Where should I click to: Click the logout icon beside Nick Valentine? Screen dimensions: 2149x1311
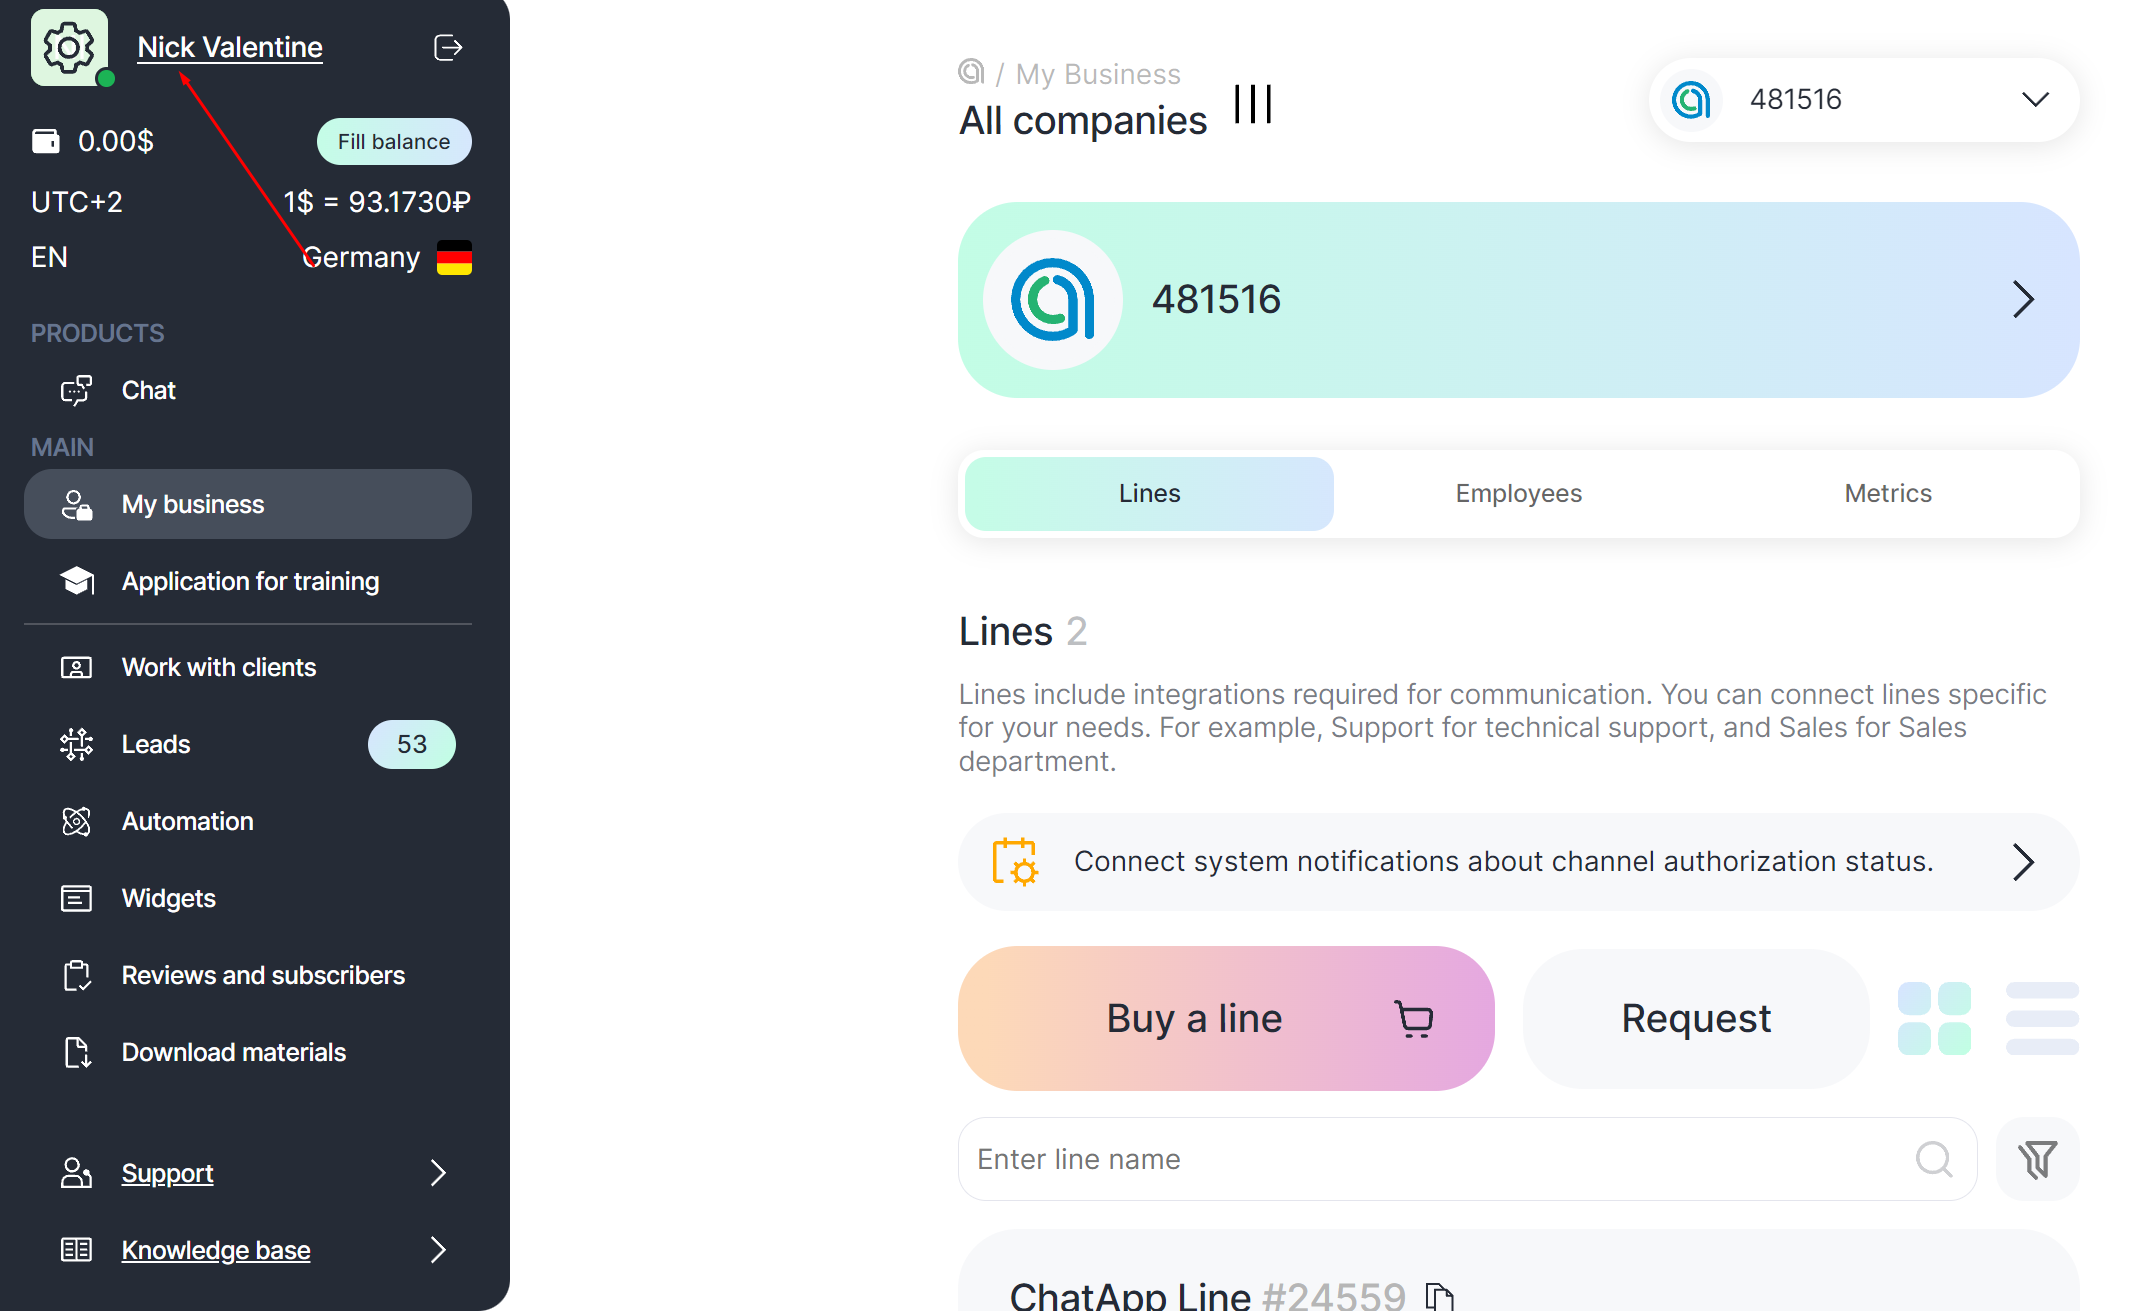point(448,47)
